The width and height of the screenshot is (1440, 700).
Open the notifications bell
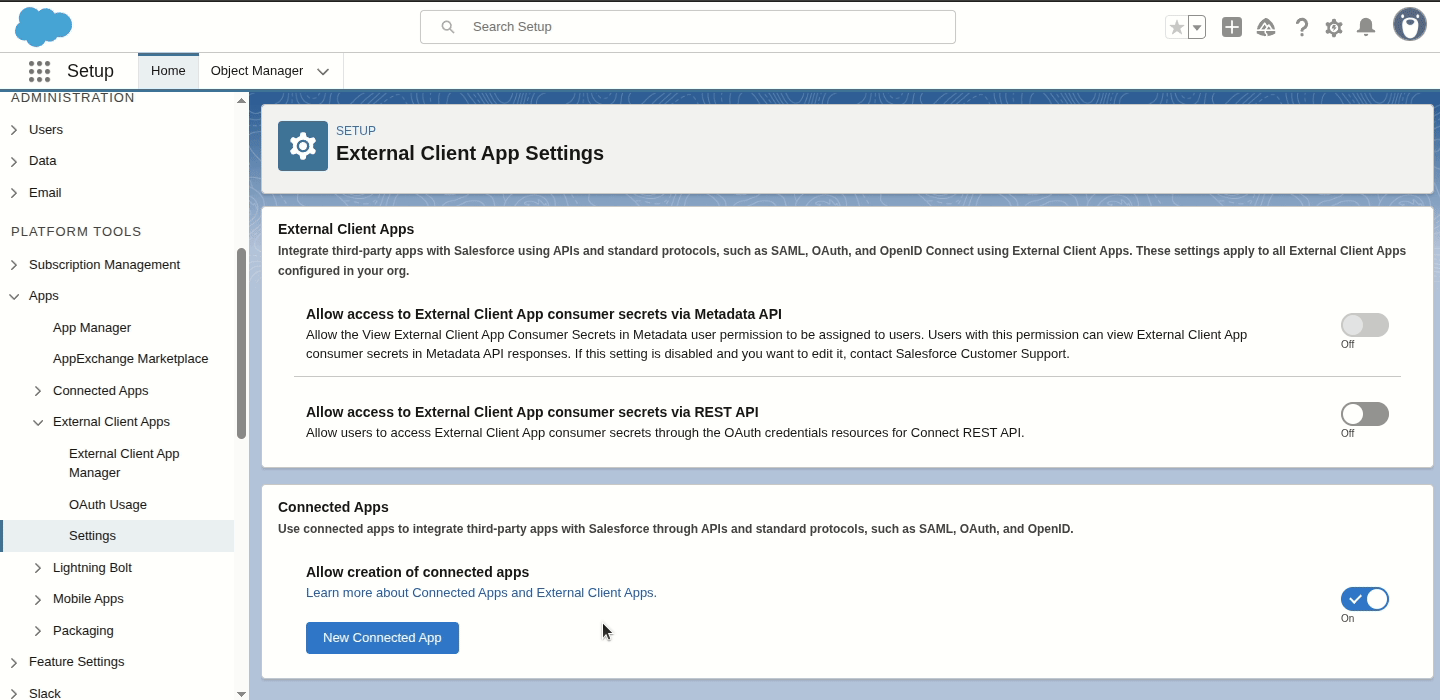tap(1365, 27)
